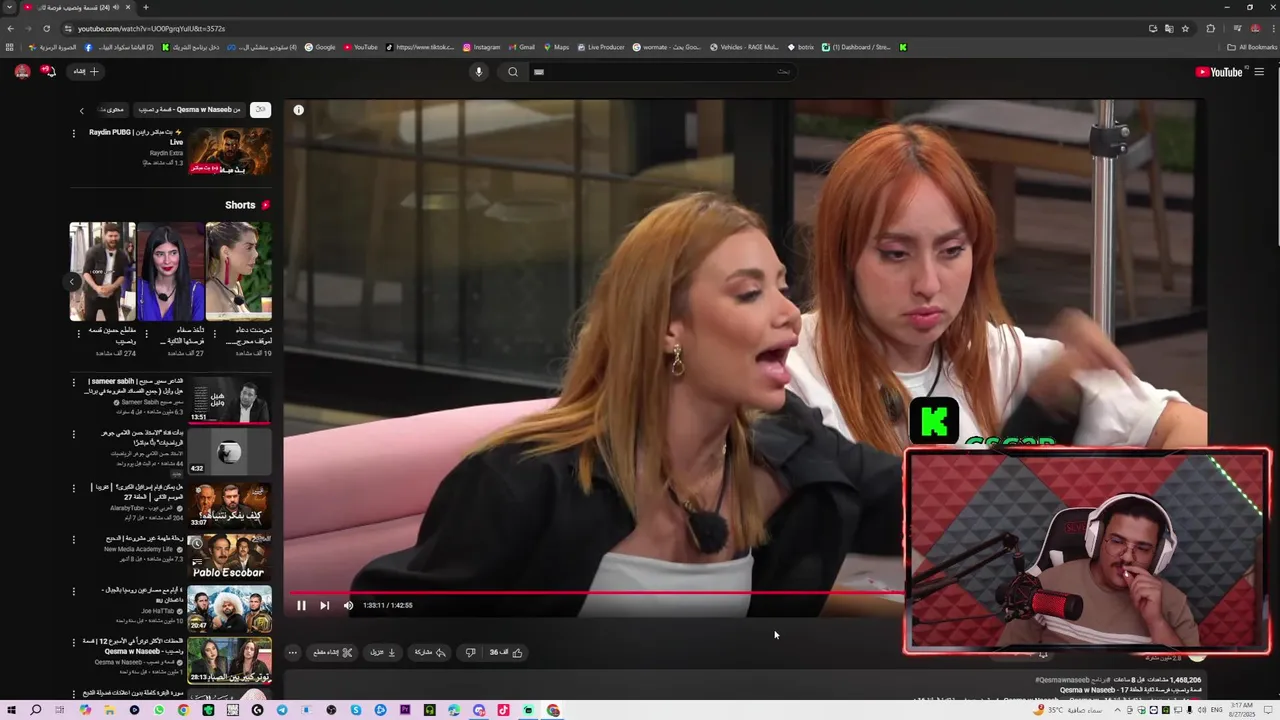The width and height of the screenshot is (1280, 720).
Task: Create a clip with the scissors button
Action: (333, 652)
